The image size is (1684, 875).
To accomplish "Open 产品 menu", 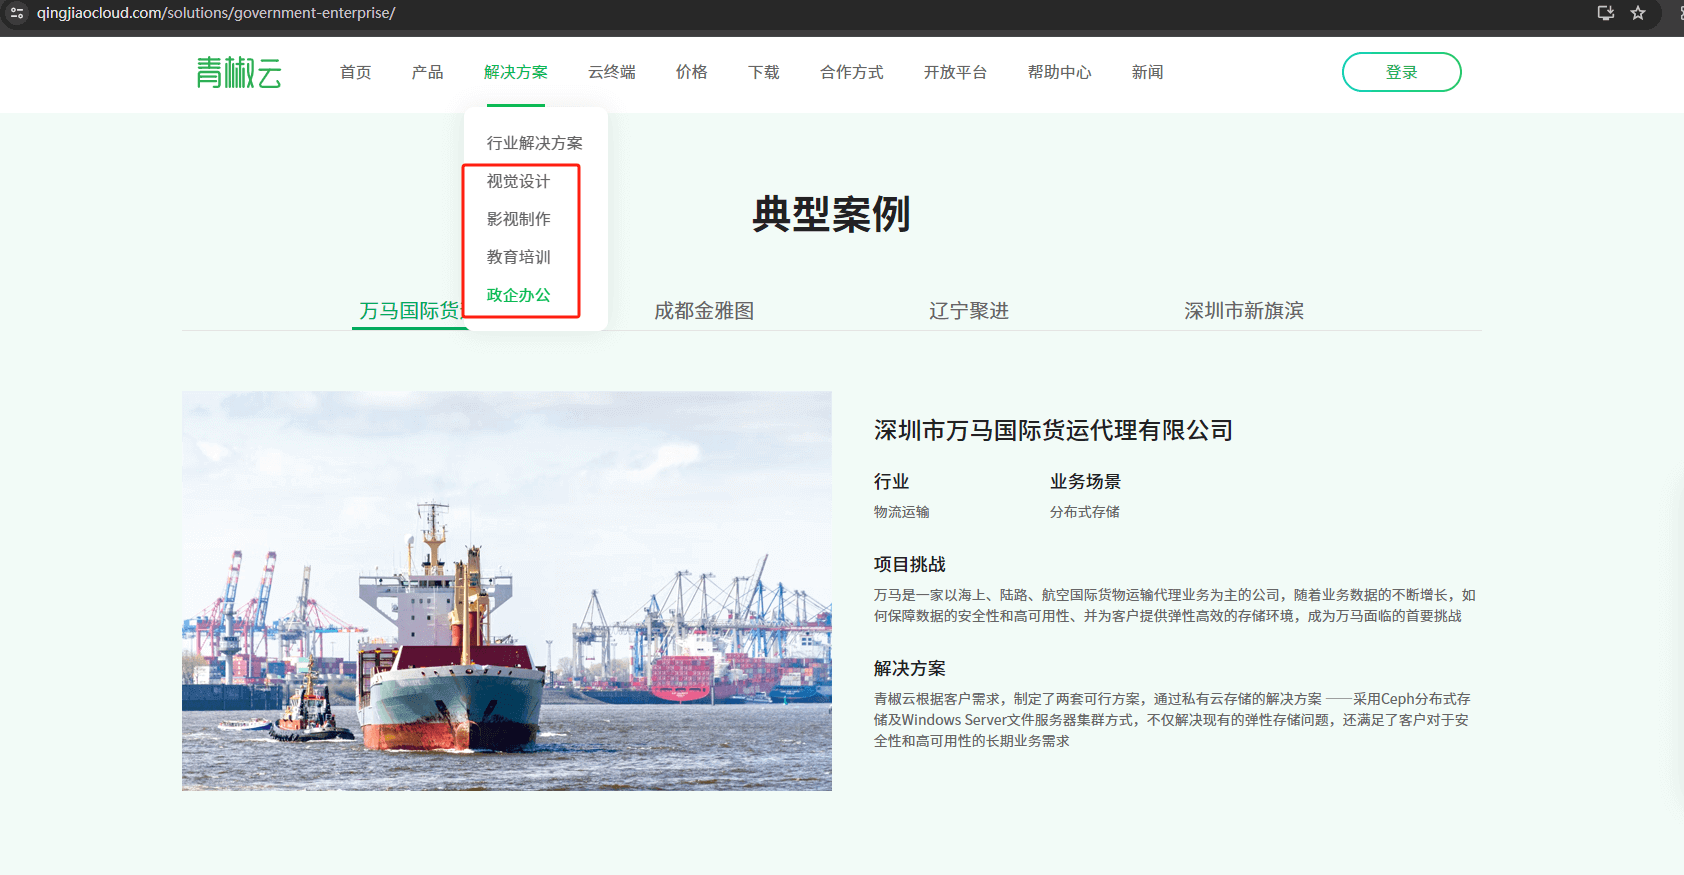I will 428,72.
